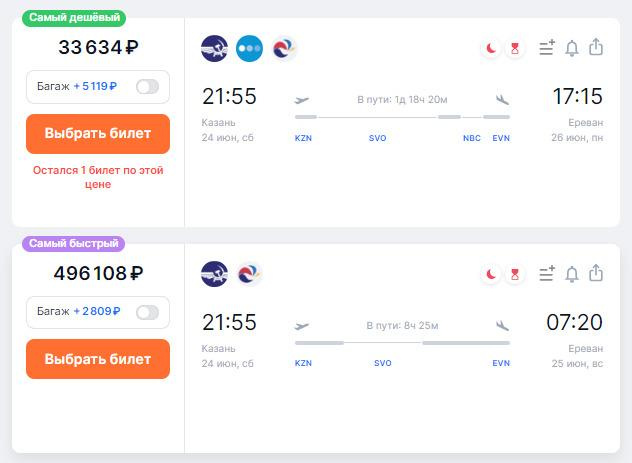Screen dimensions: 632x463
Task: Click the moon icon on the fastest ticket
Action: (491, 274)
